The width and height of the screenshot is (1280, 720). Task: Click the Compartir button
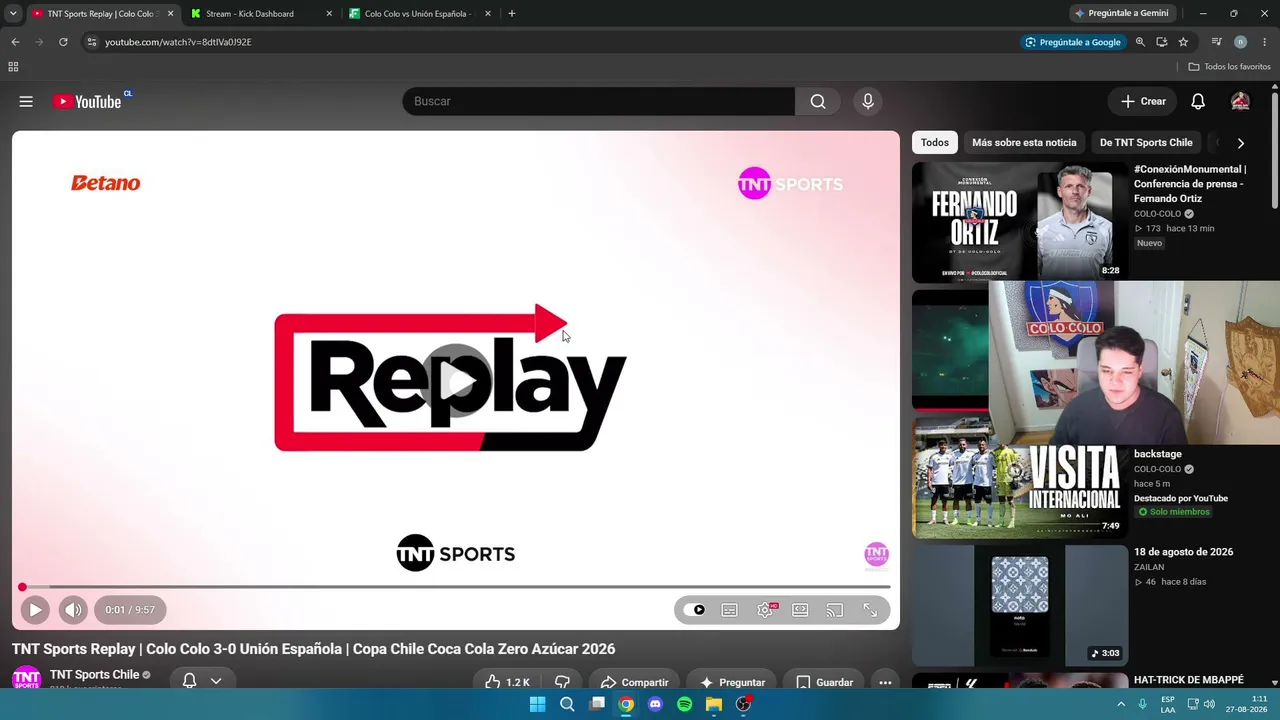point(634,682)
